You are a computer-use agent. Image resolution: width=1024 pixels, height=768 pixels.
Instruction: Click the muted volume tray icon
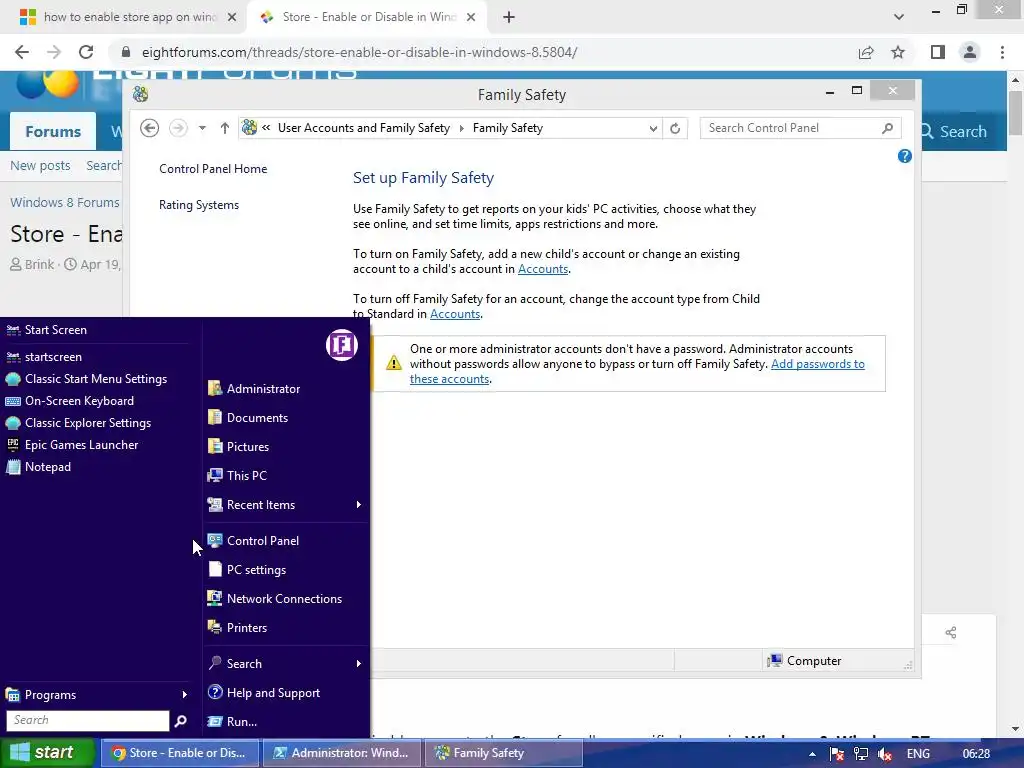click(x=885, y=754)
